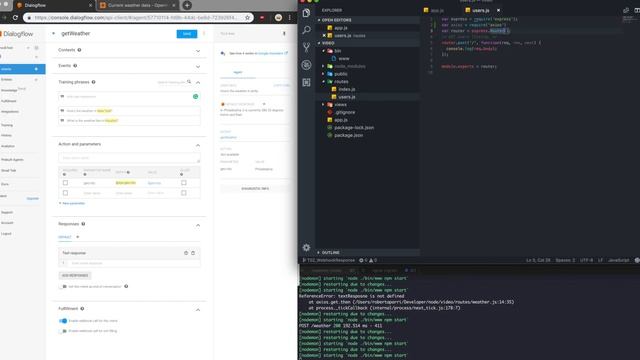The width and height of the screenshot is (640, 360).
Task: Collapse the Fulfillment section
Action: [198, 310]
